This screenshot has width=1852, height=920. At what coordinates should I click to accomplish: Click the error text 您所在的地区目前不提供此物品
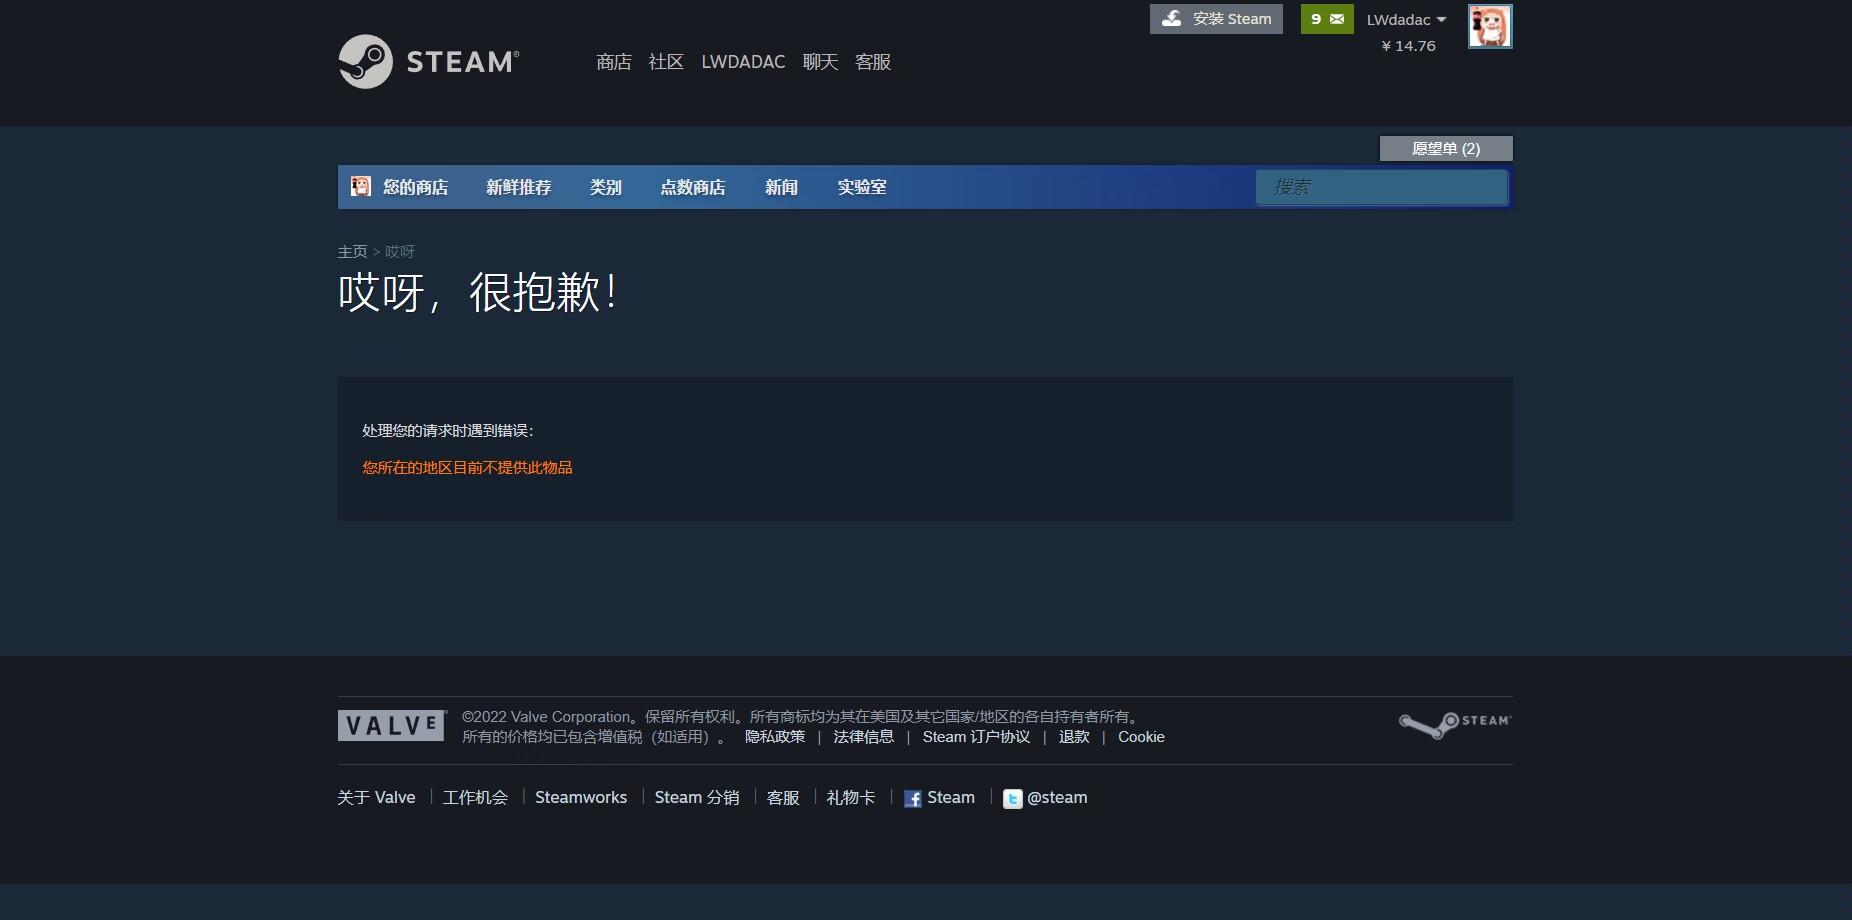[x=467, y=468]
